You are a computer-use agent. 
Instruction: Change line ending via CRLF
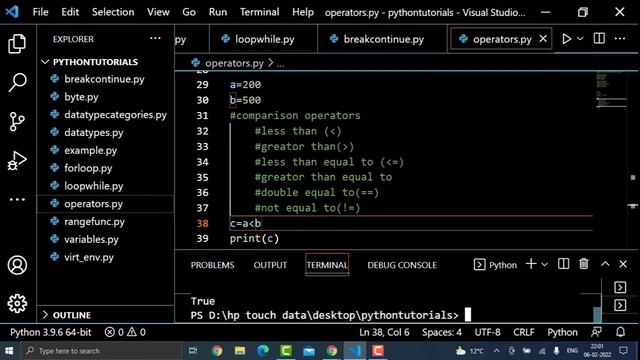(x=524, y=332)
